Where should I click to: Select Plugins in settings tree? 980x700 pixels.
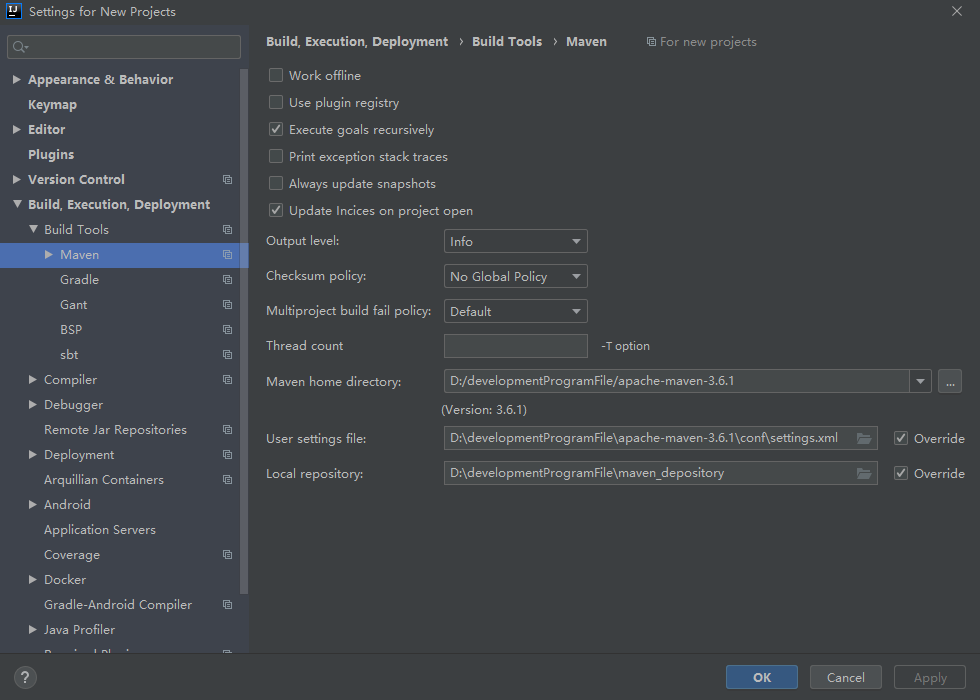[51, 154]
